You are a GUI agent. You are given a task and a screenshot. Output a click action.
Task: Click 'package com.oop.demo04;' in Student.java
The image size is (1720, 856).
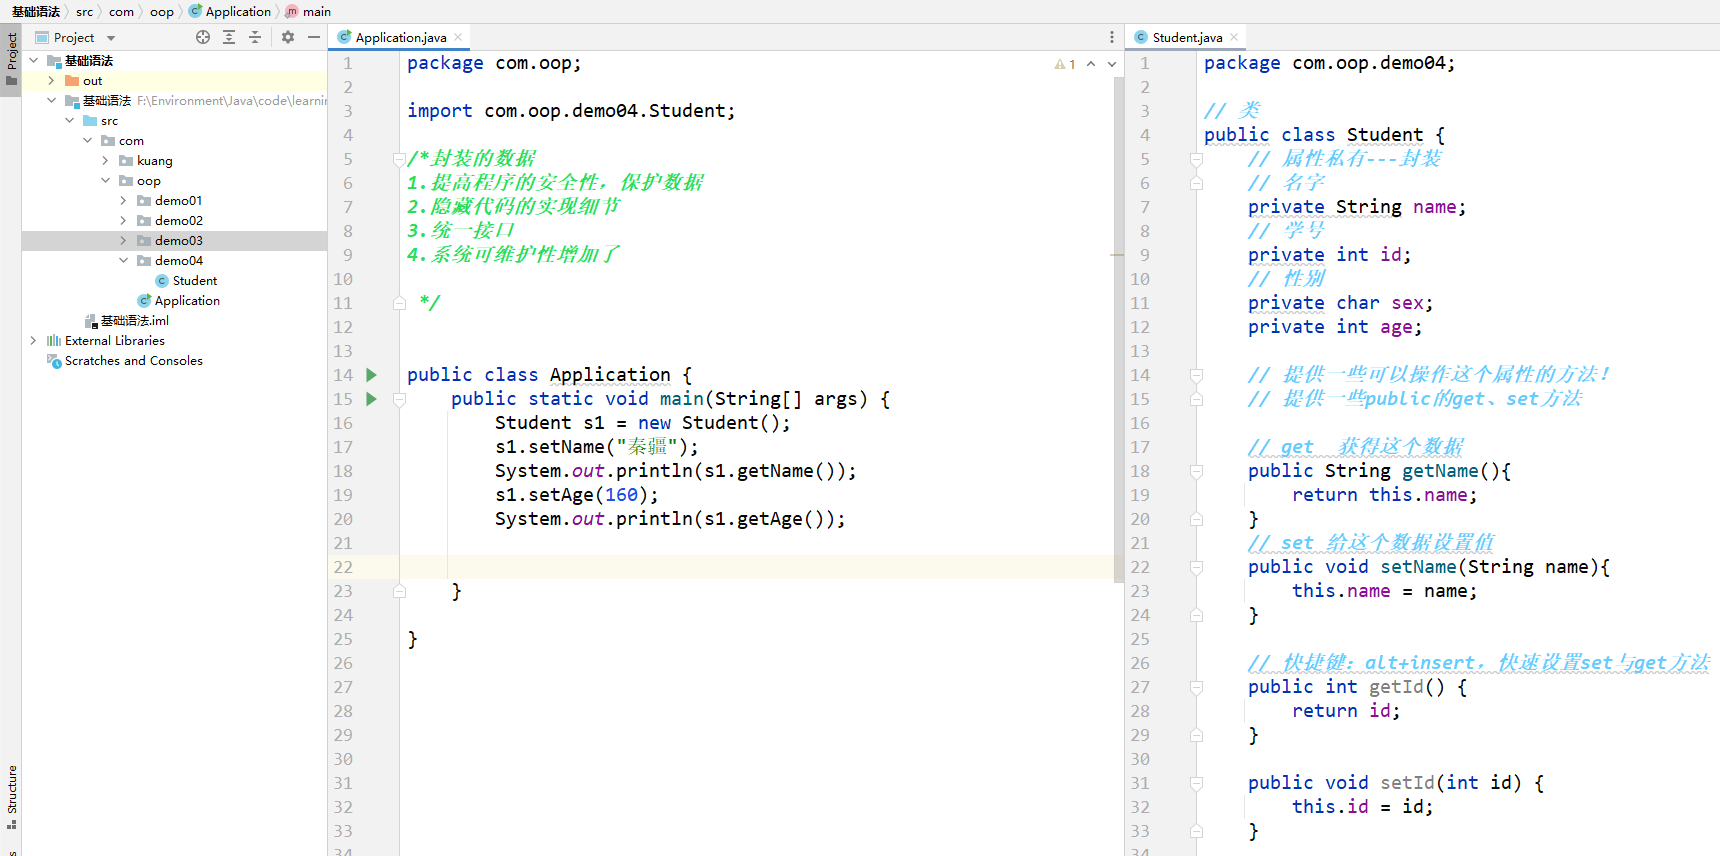(1329, 63)
